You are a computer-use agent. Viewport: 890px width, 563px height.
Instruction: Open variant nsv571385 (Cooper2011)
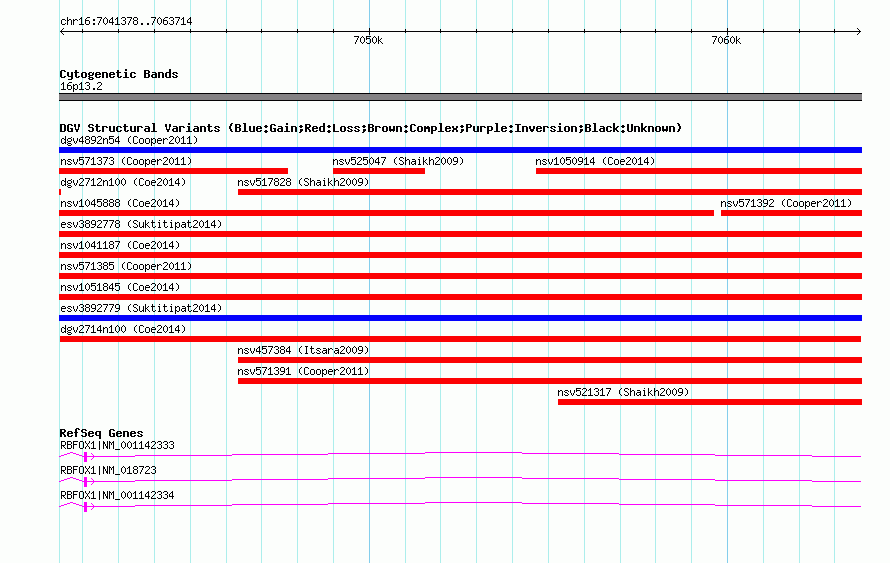pos(126,266)
